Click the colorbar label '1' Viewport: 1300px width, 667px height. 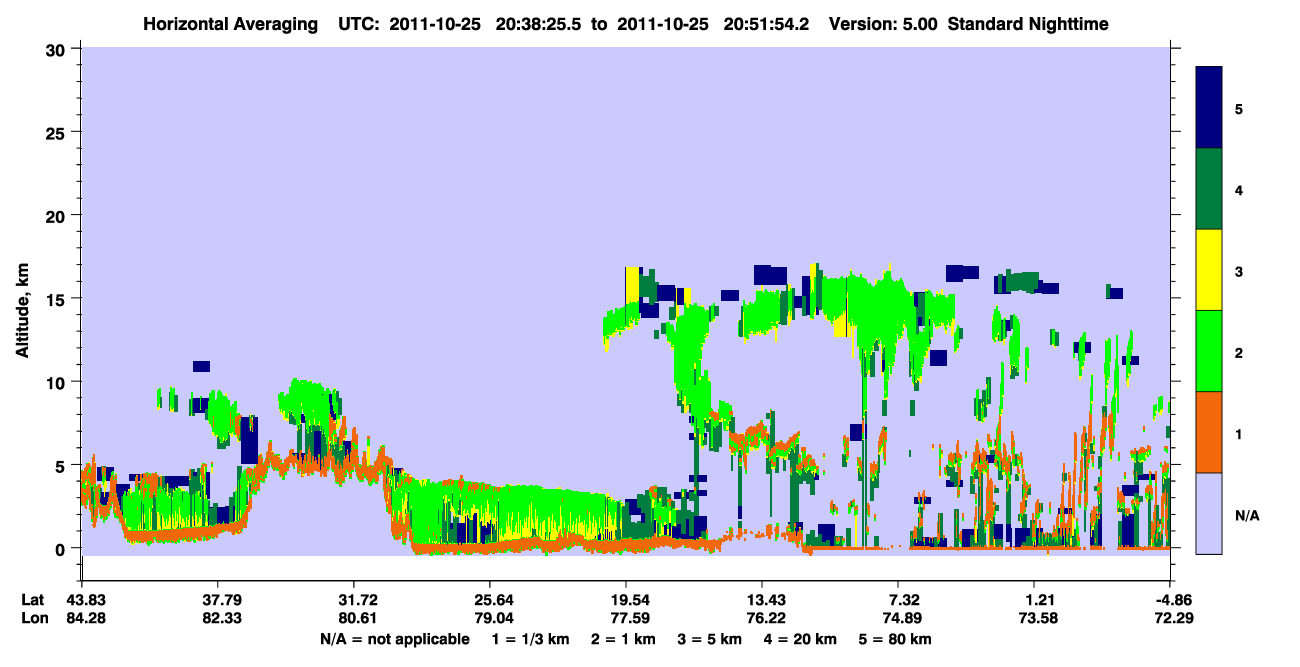click(1238, 433)
